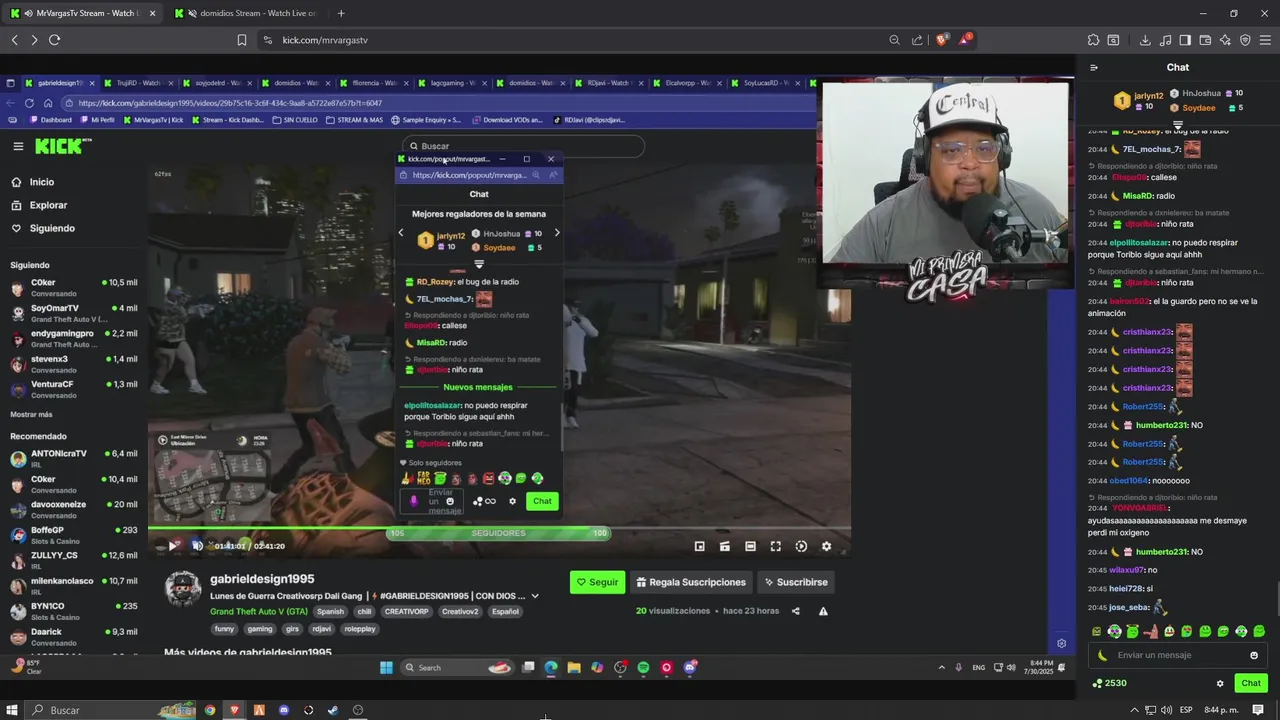This screenshot has height=720, width=1280.
Task: Click the Buscar search box on Kick
Action: (x=523, y=146)
